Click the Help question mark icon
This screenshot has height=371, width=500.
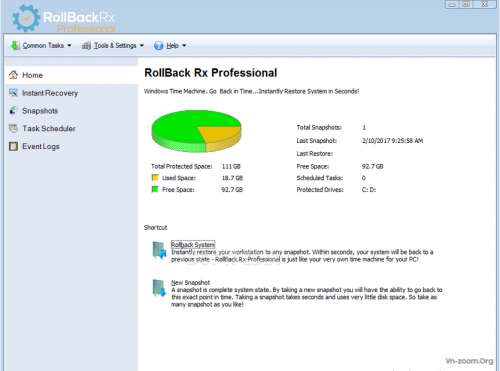click(x=159, y=45)
